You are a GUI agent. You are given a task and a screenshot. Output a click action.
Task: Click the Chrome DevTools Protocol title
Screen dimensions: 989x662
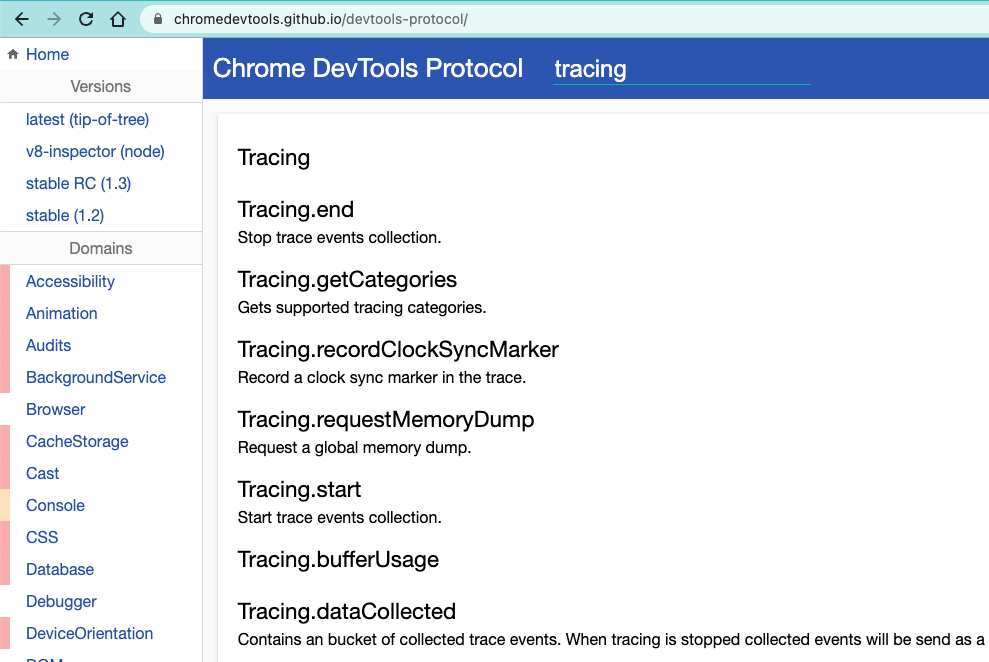click(368, 68)
